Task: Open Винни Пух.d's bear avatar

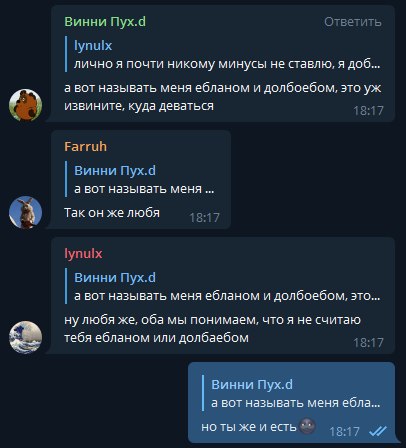Action: pyautogui.click(x=25, y=105)
